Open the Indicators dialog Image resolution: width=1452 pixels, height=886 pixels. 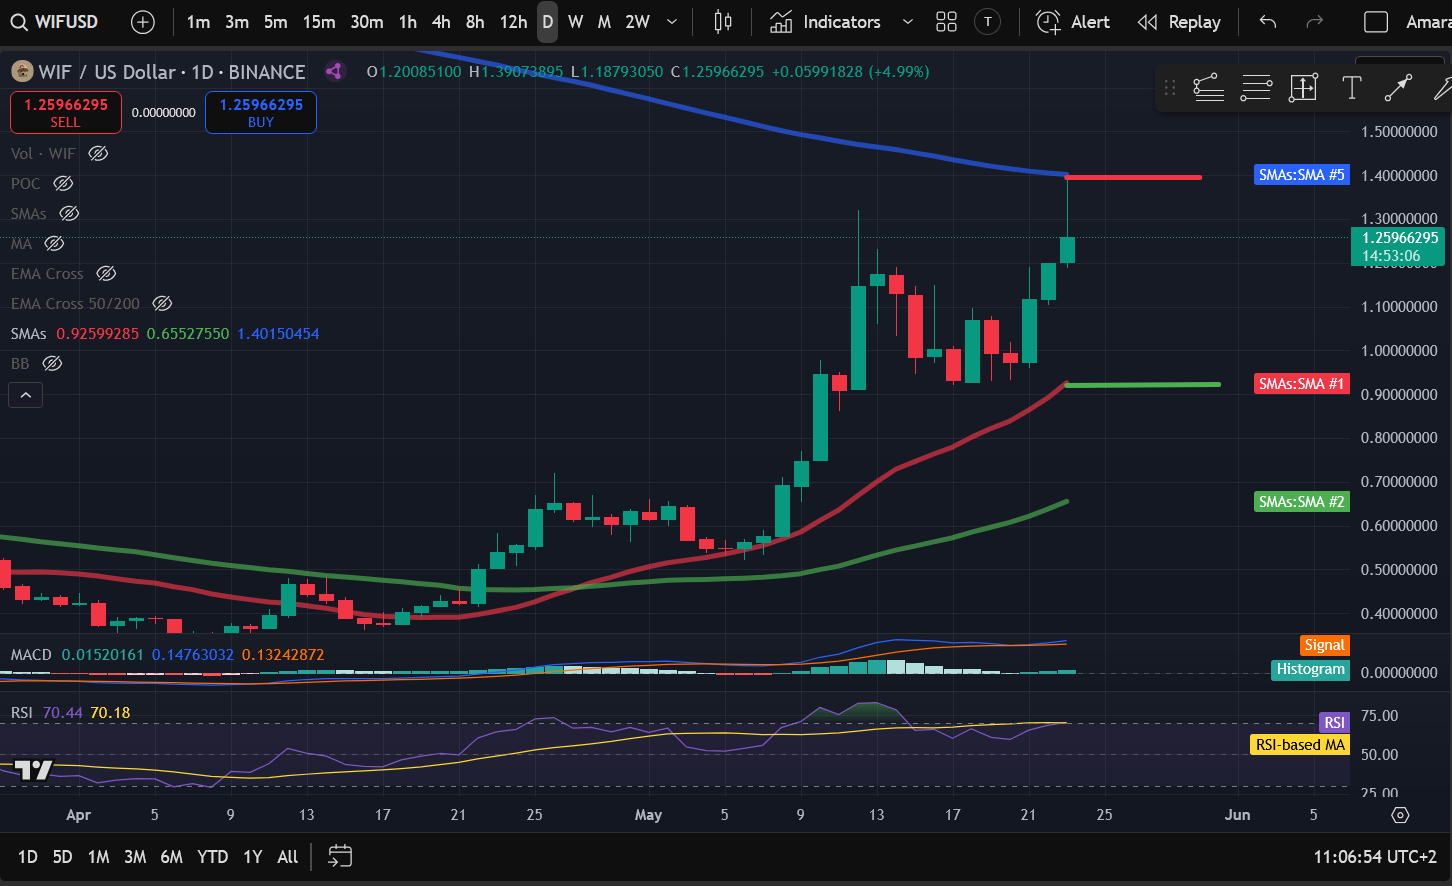[x=826, y=22]
